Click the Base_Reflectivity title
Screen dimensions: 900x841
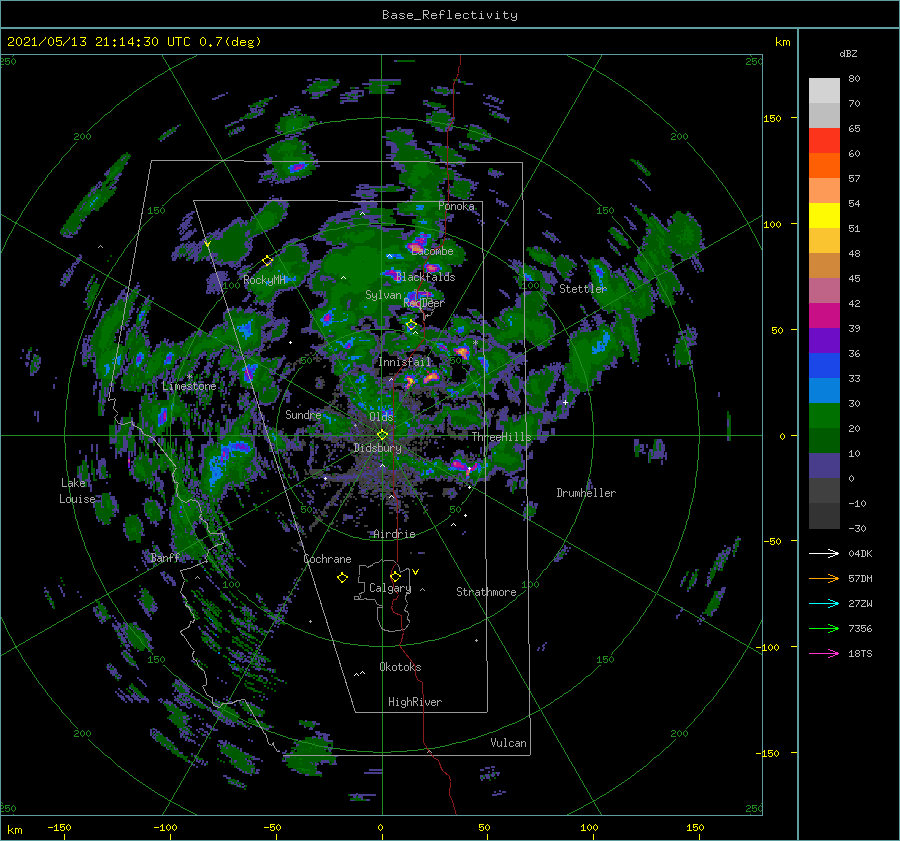450,15
